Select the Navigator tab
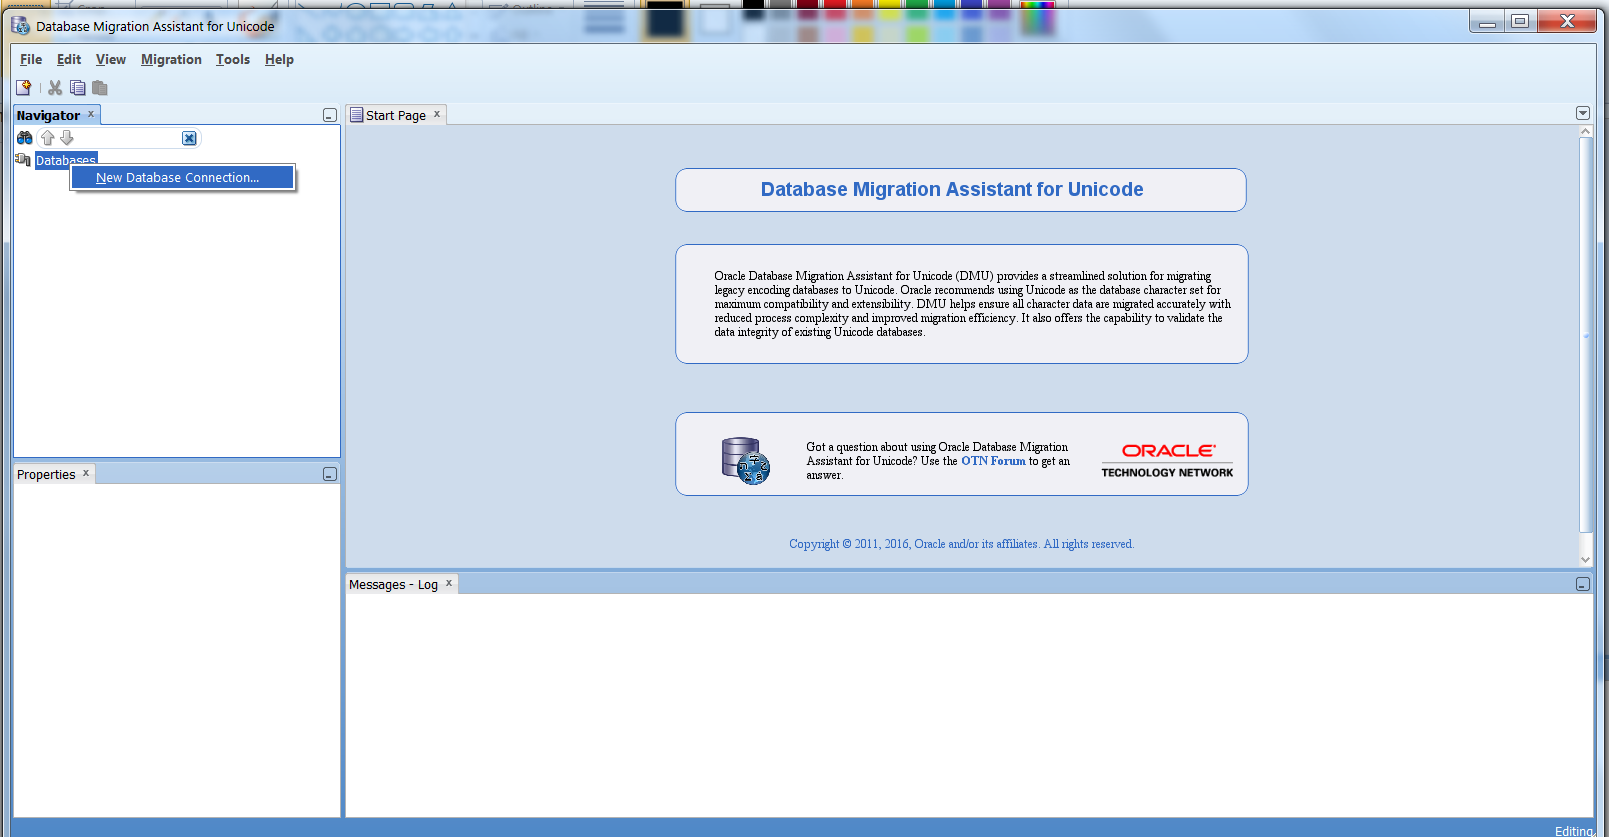The image size is (1609, 837). [48, 115]
